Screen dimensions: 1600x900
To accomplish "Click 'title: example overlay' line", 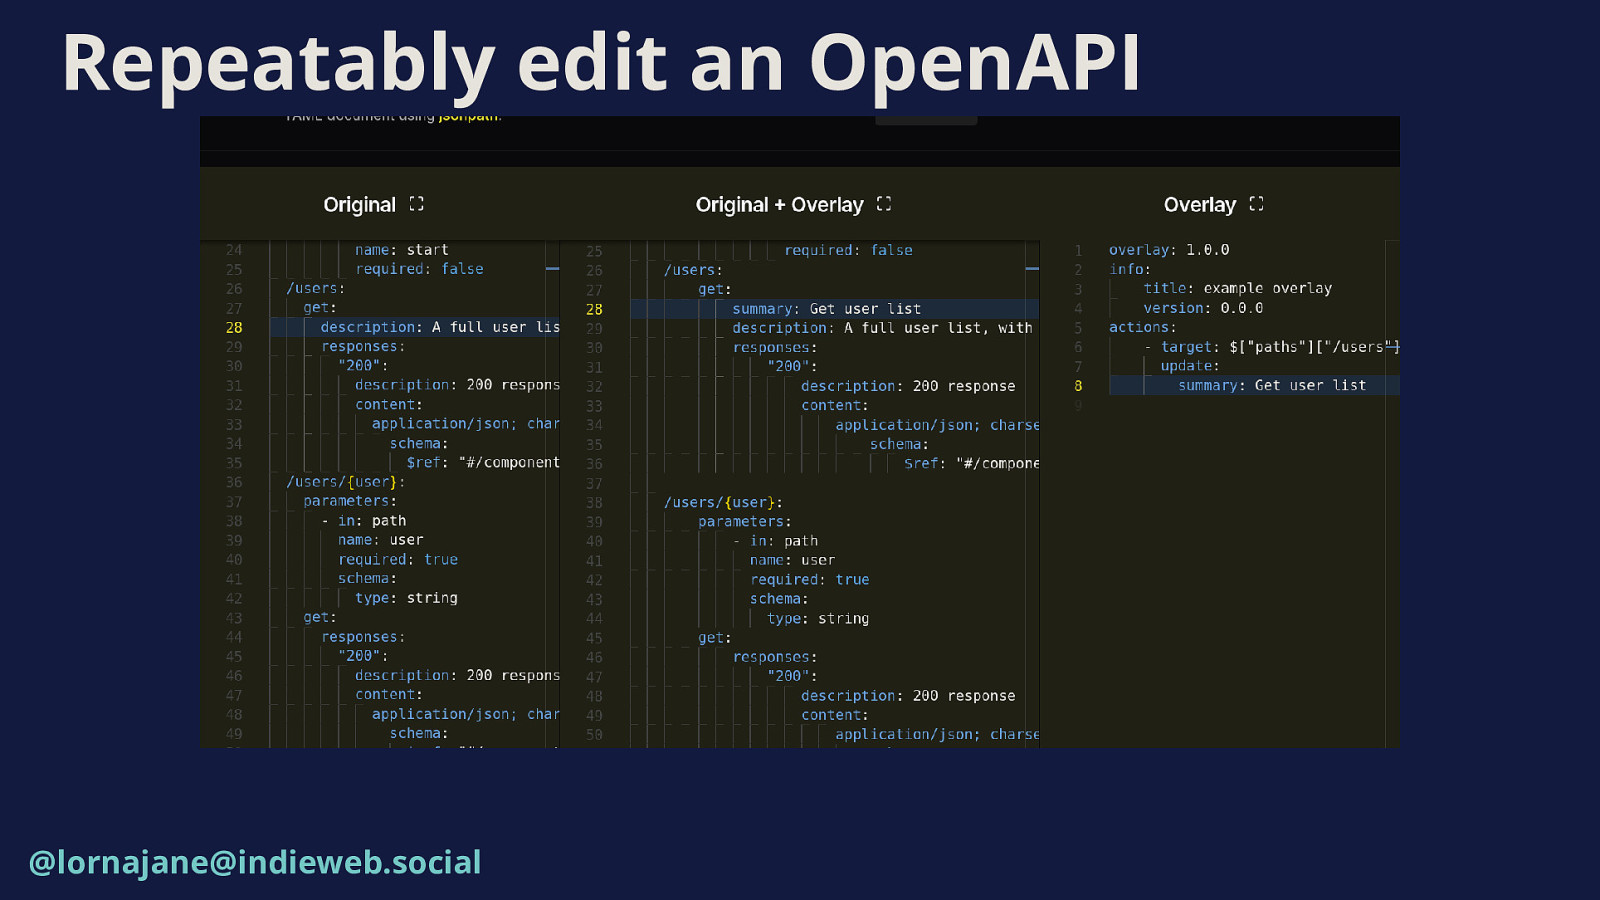I will (1238, 288).
